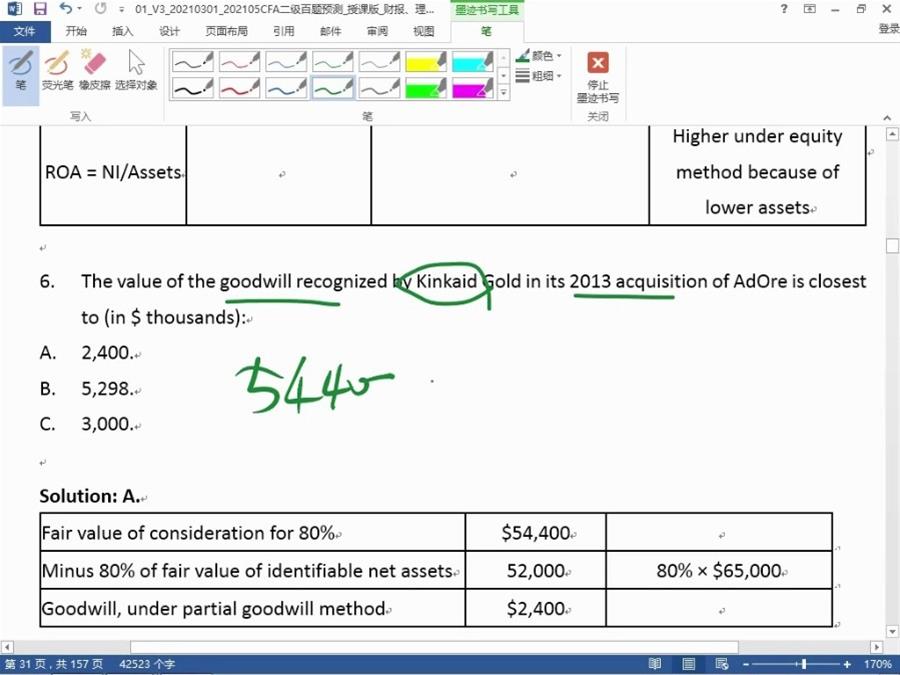Switch to Mailings (邮件) tab
This screenshot has height=675, width=900.
pos(331,31)
